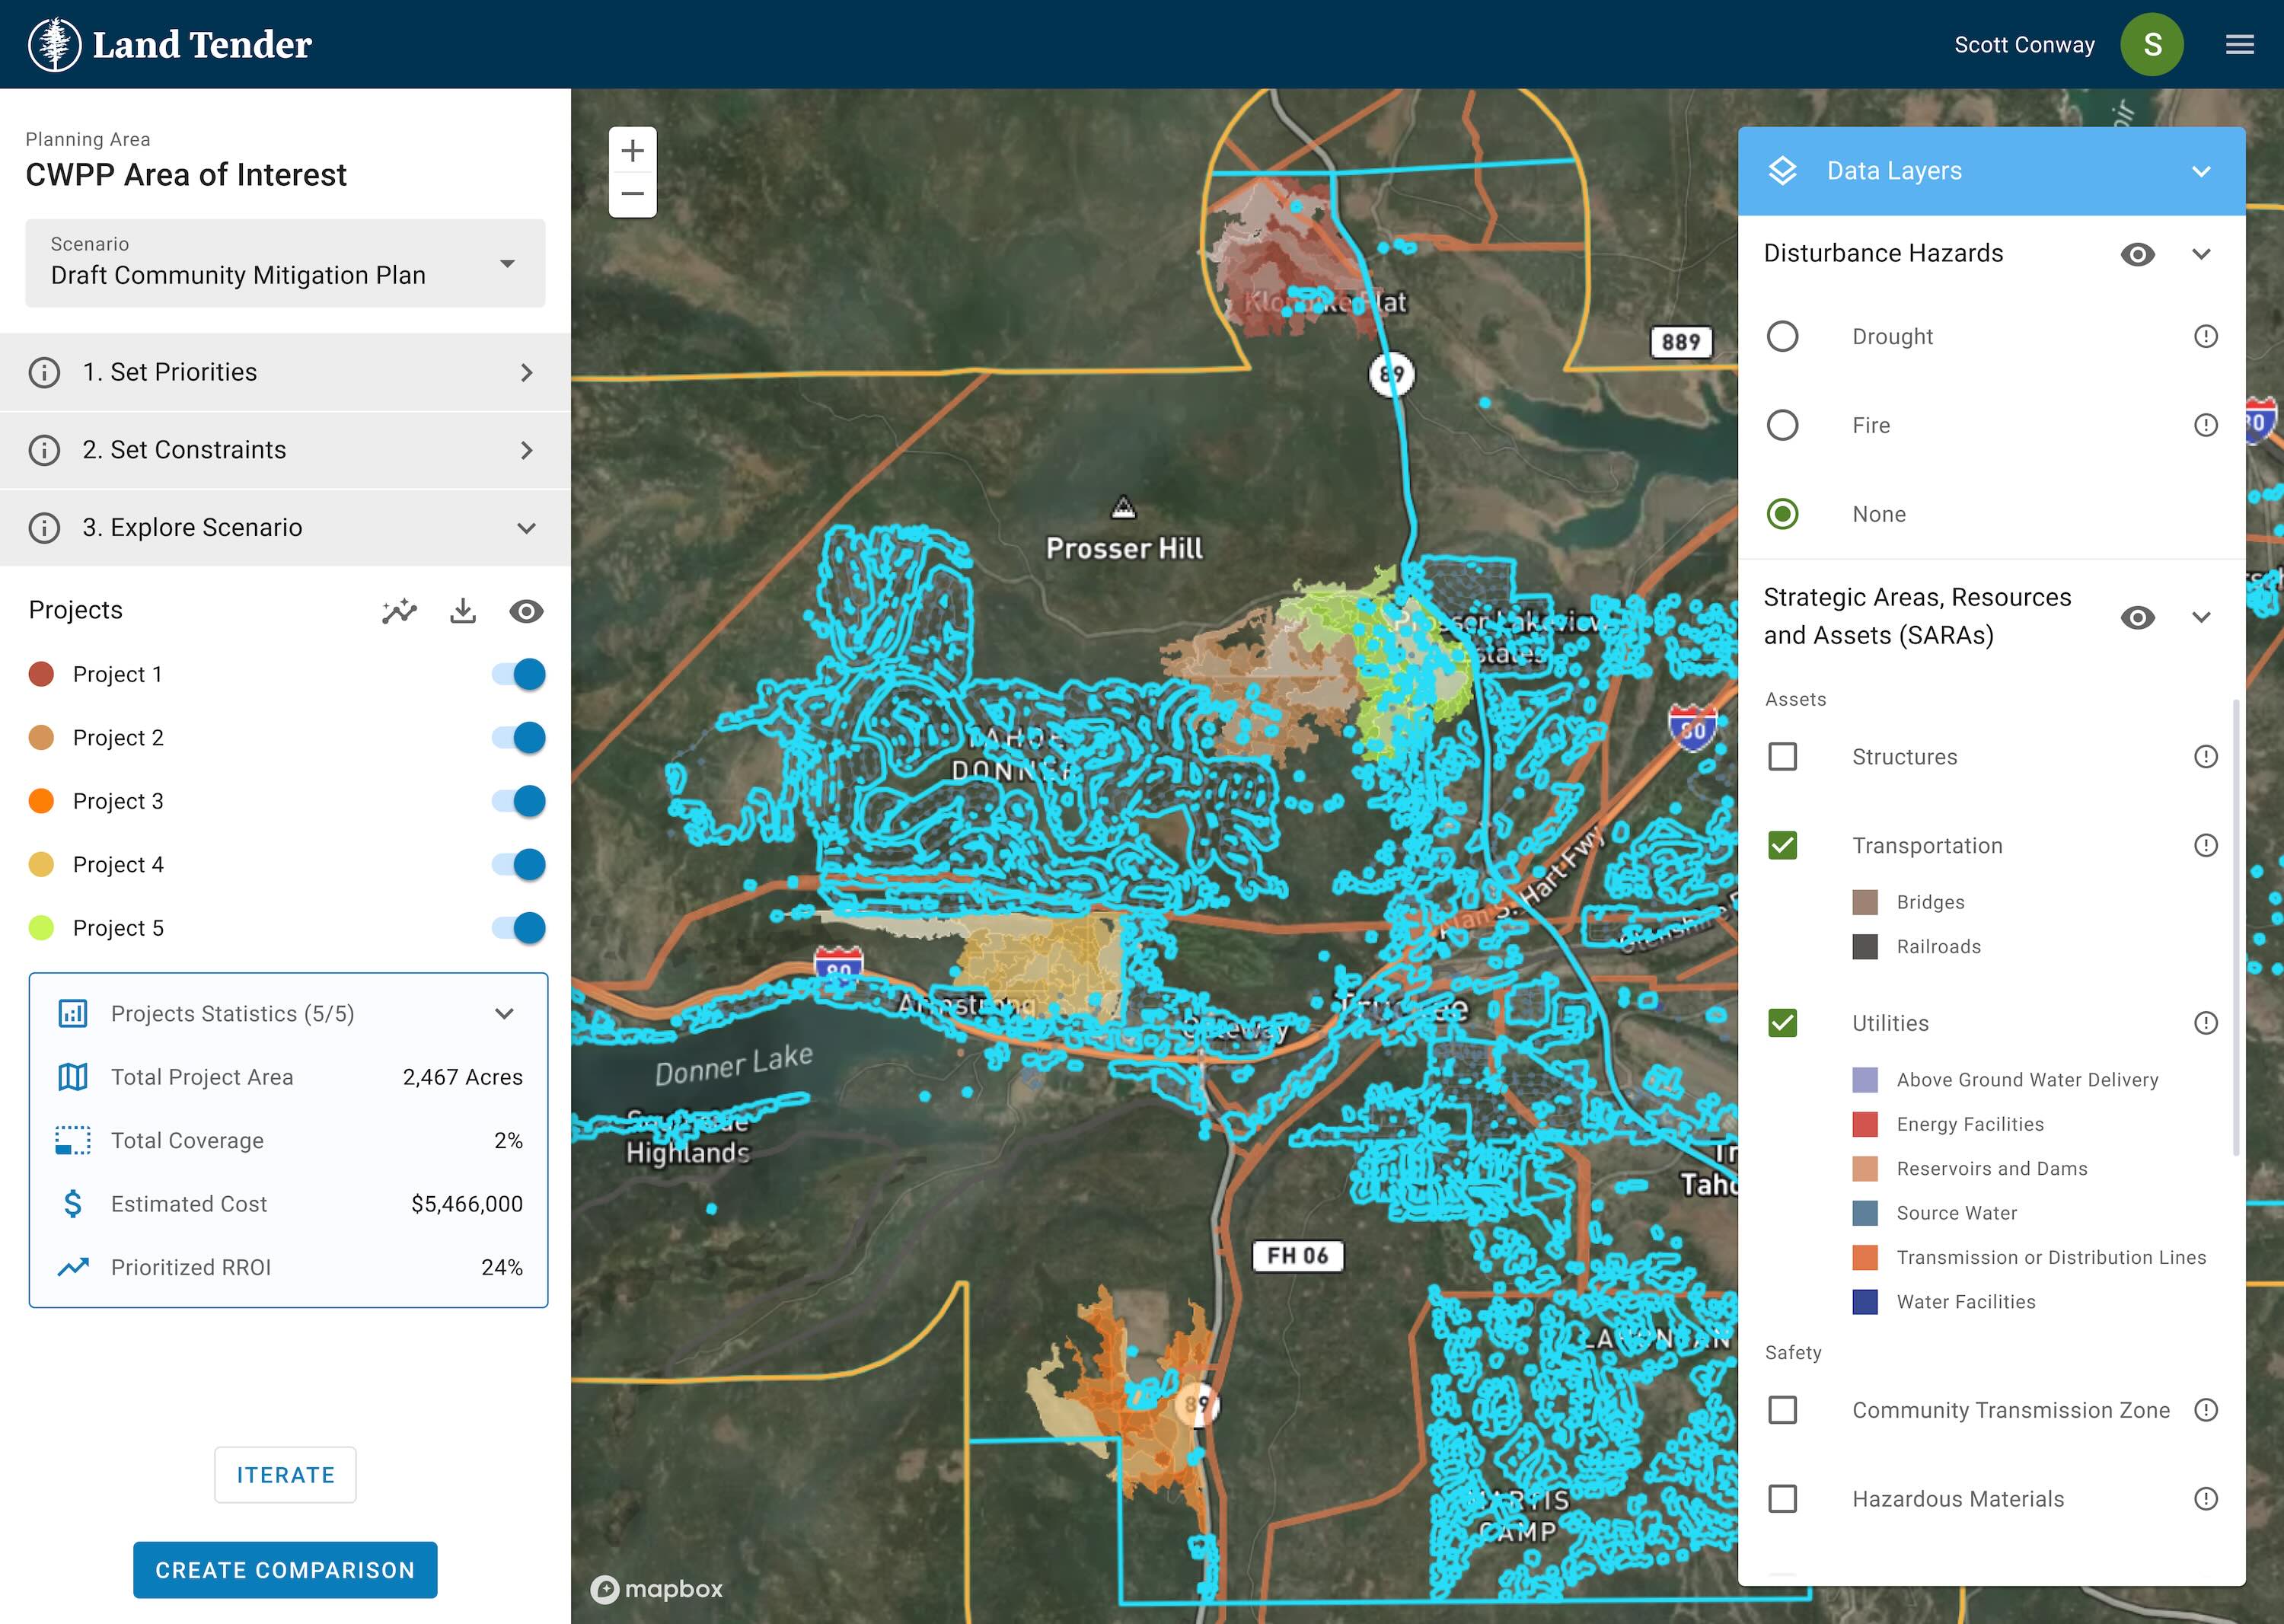Check the Structures checkbox
The width and height of the screenshot is (2284, 1624).
(1782, 757)
